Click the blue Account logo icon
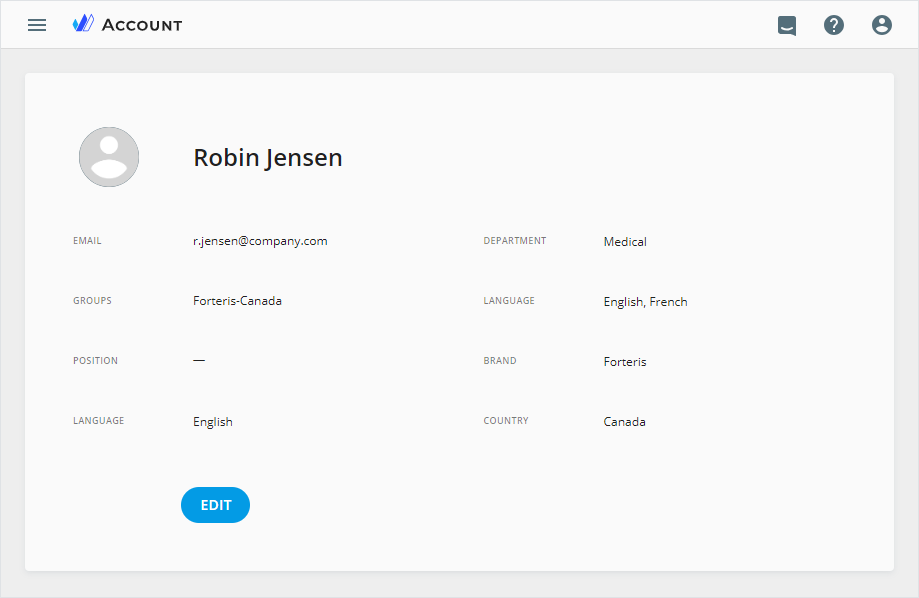919x598 pixels. [83, 24]
